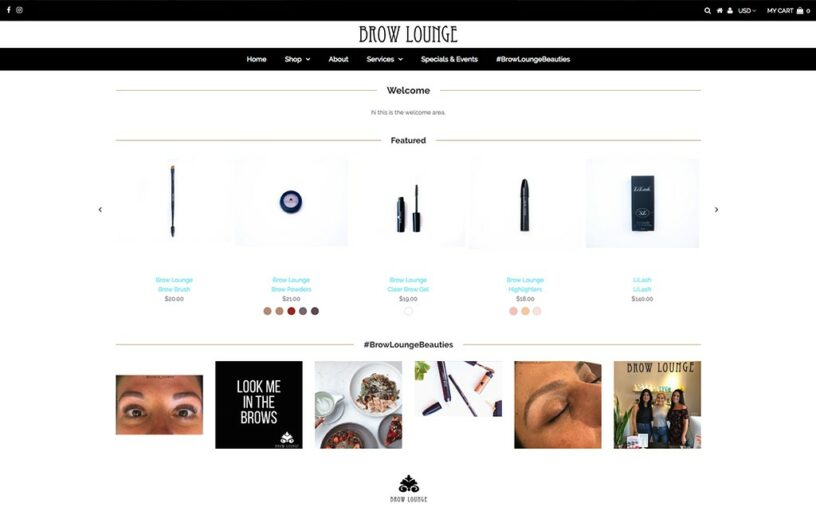The width and height of the screenshot is (816, 507).
Task: Open the Facebook page icon
Action: coord(8,10)
